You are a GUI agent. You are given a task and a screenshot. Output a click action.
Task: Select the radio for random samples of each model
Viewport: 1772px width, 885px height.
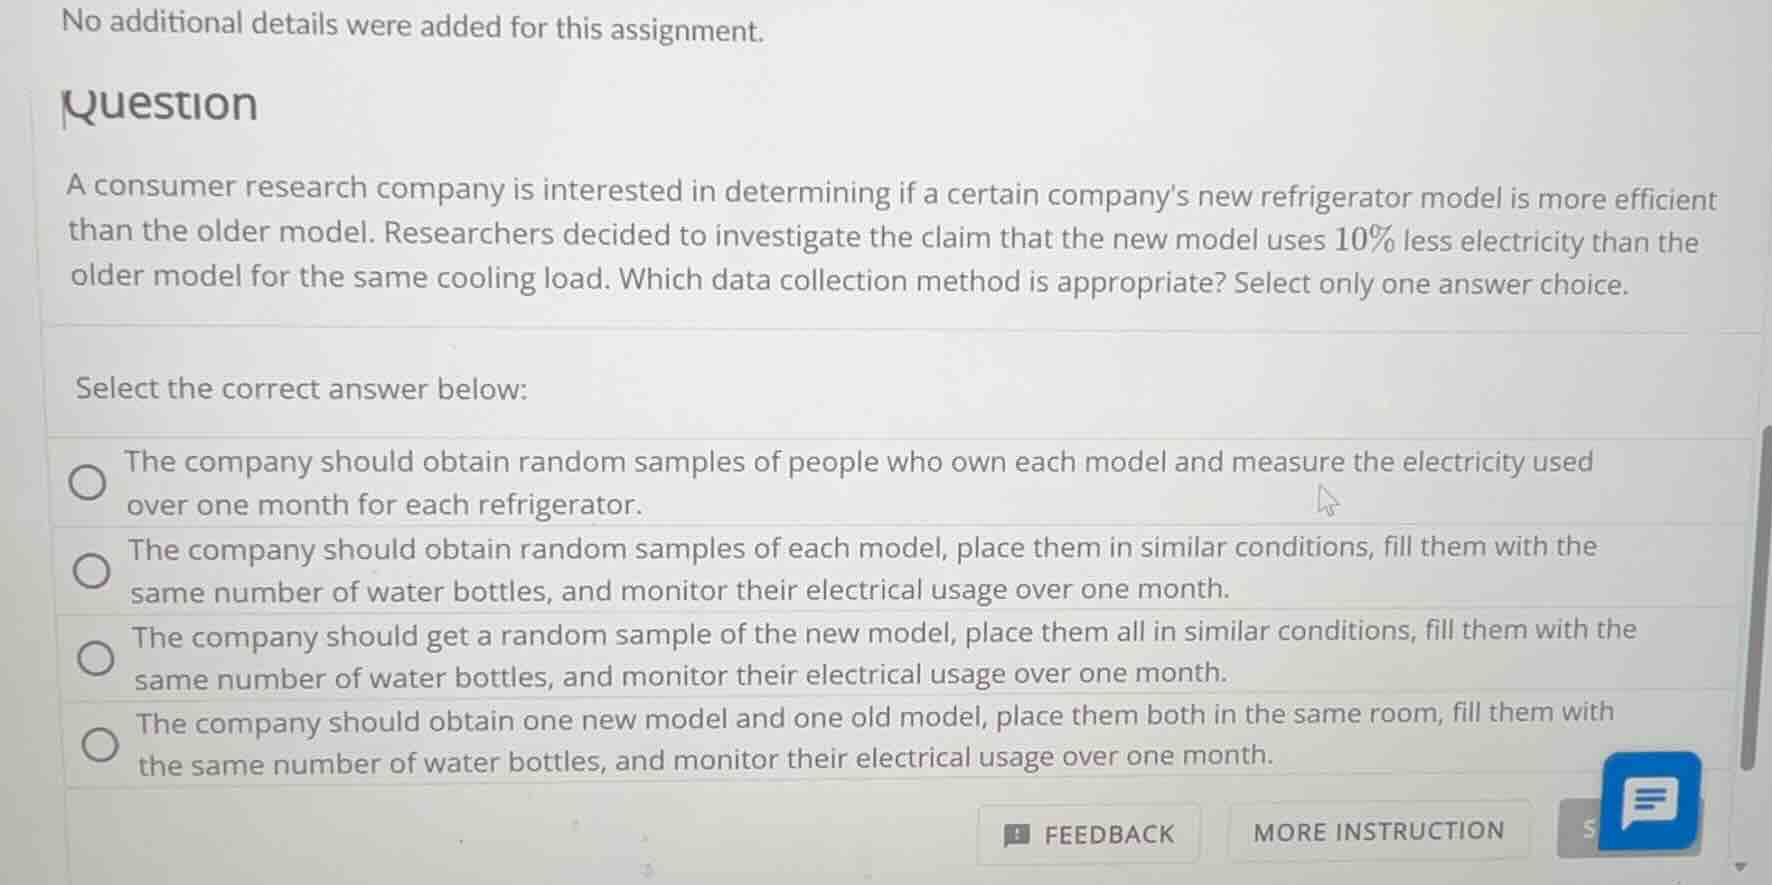(x=91, y=569)
